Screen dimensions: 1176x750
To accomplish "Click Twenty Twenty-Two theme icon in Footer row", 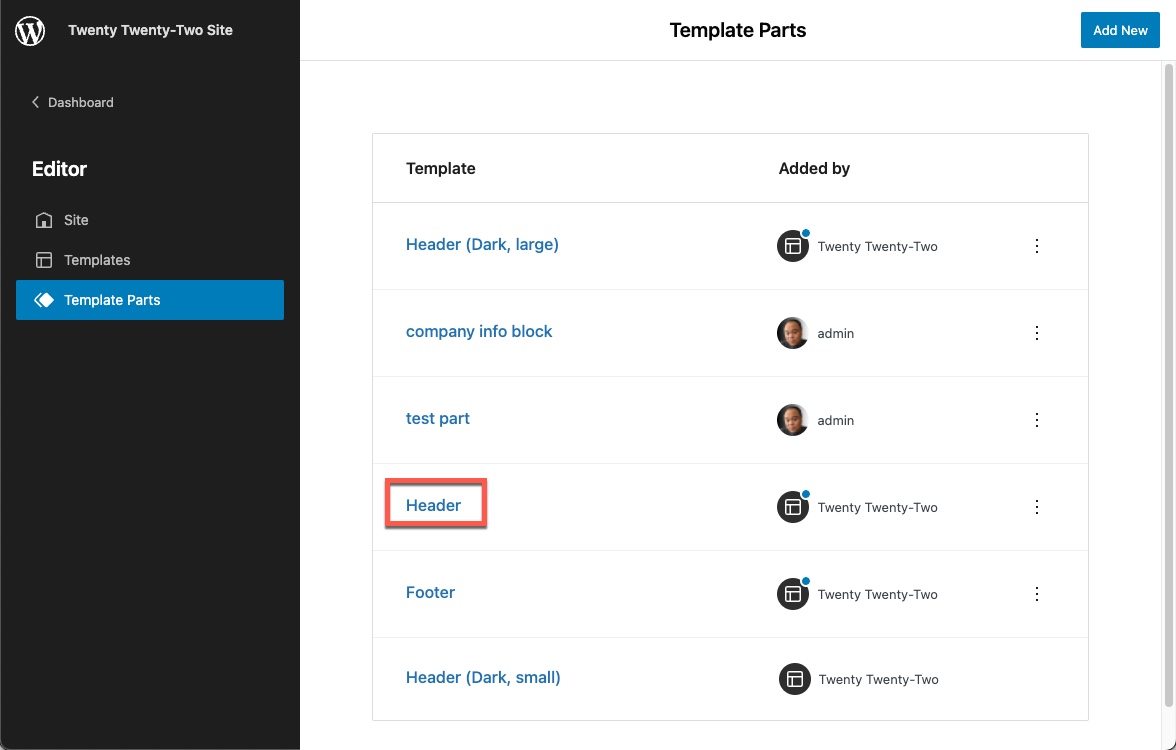I will [793, 594].
